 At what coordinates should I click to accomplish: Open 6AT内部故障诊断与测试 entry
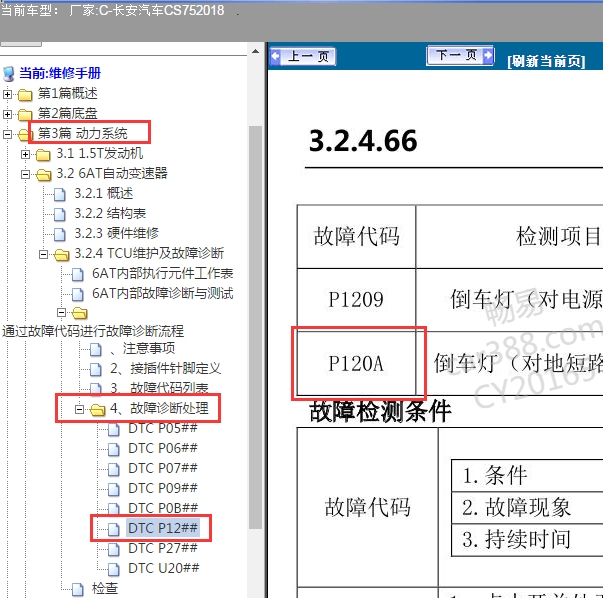163,293
